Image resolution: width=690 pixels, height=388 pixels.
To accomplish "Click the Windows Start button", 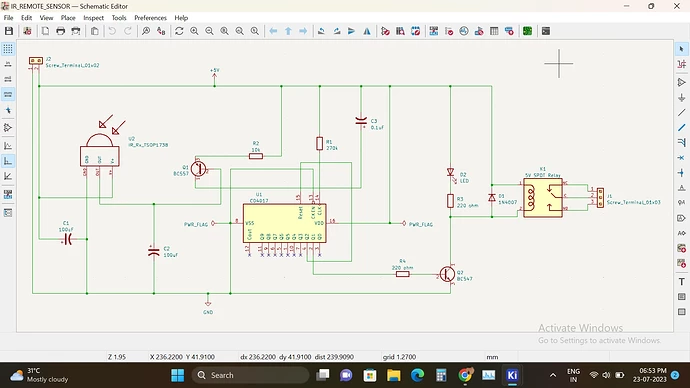I will click(x=178, y=375).
